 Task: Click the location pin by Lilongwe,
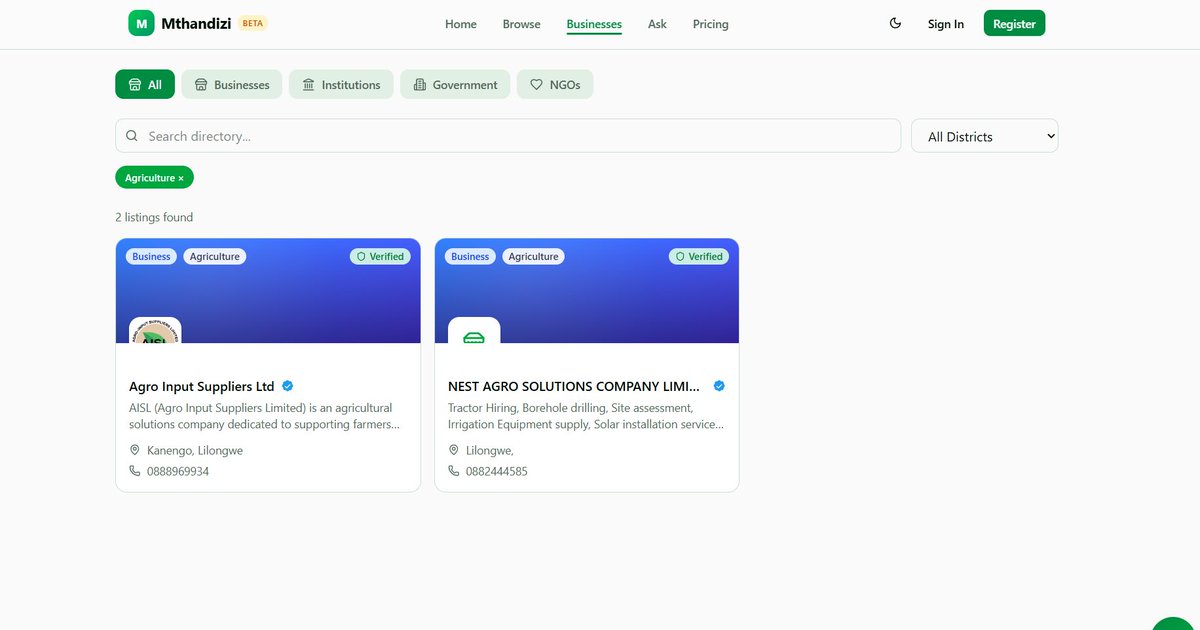[454, 450]
